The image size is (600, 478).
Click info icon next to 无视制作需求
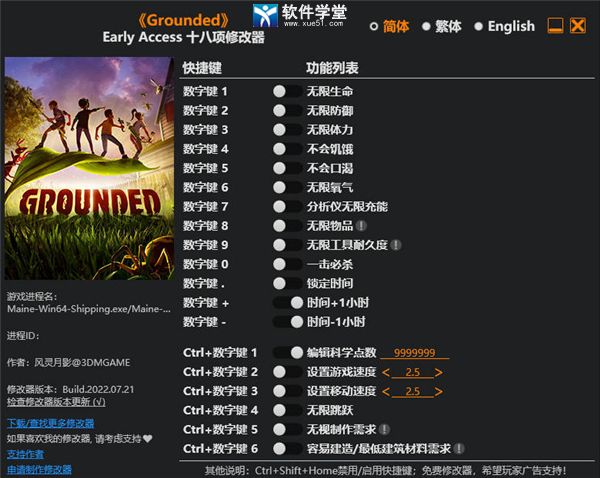(x=384, y=429)
